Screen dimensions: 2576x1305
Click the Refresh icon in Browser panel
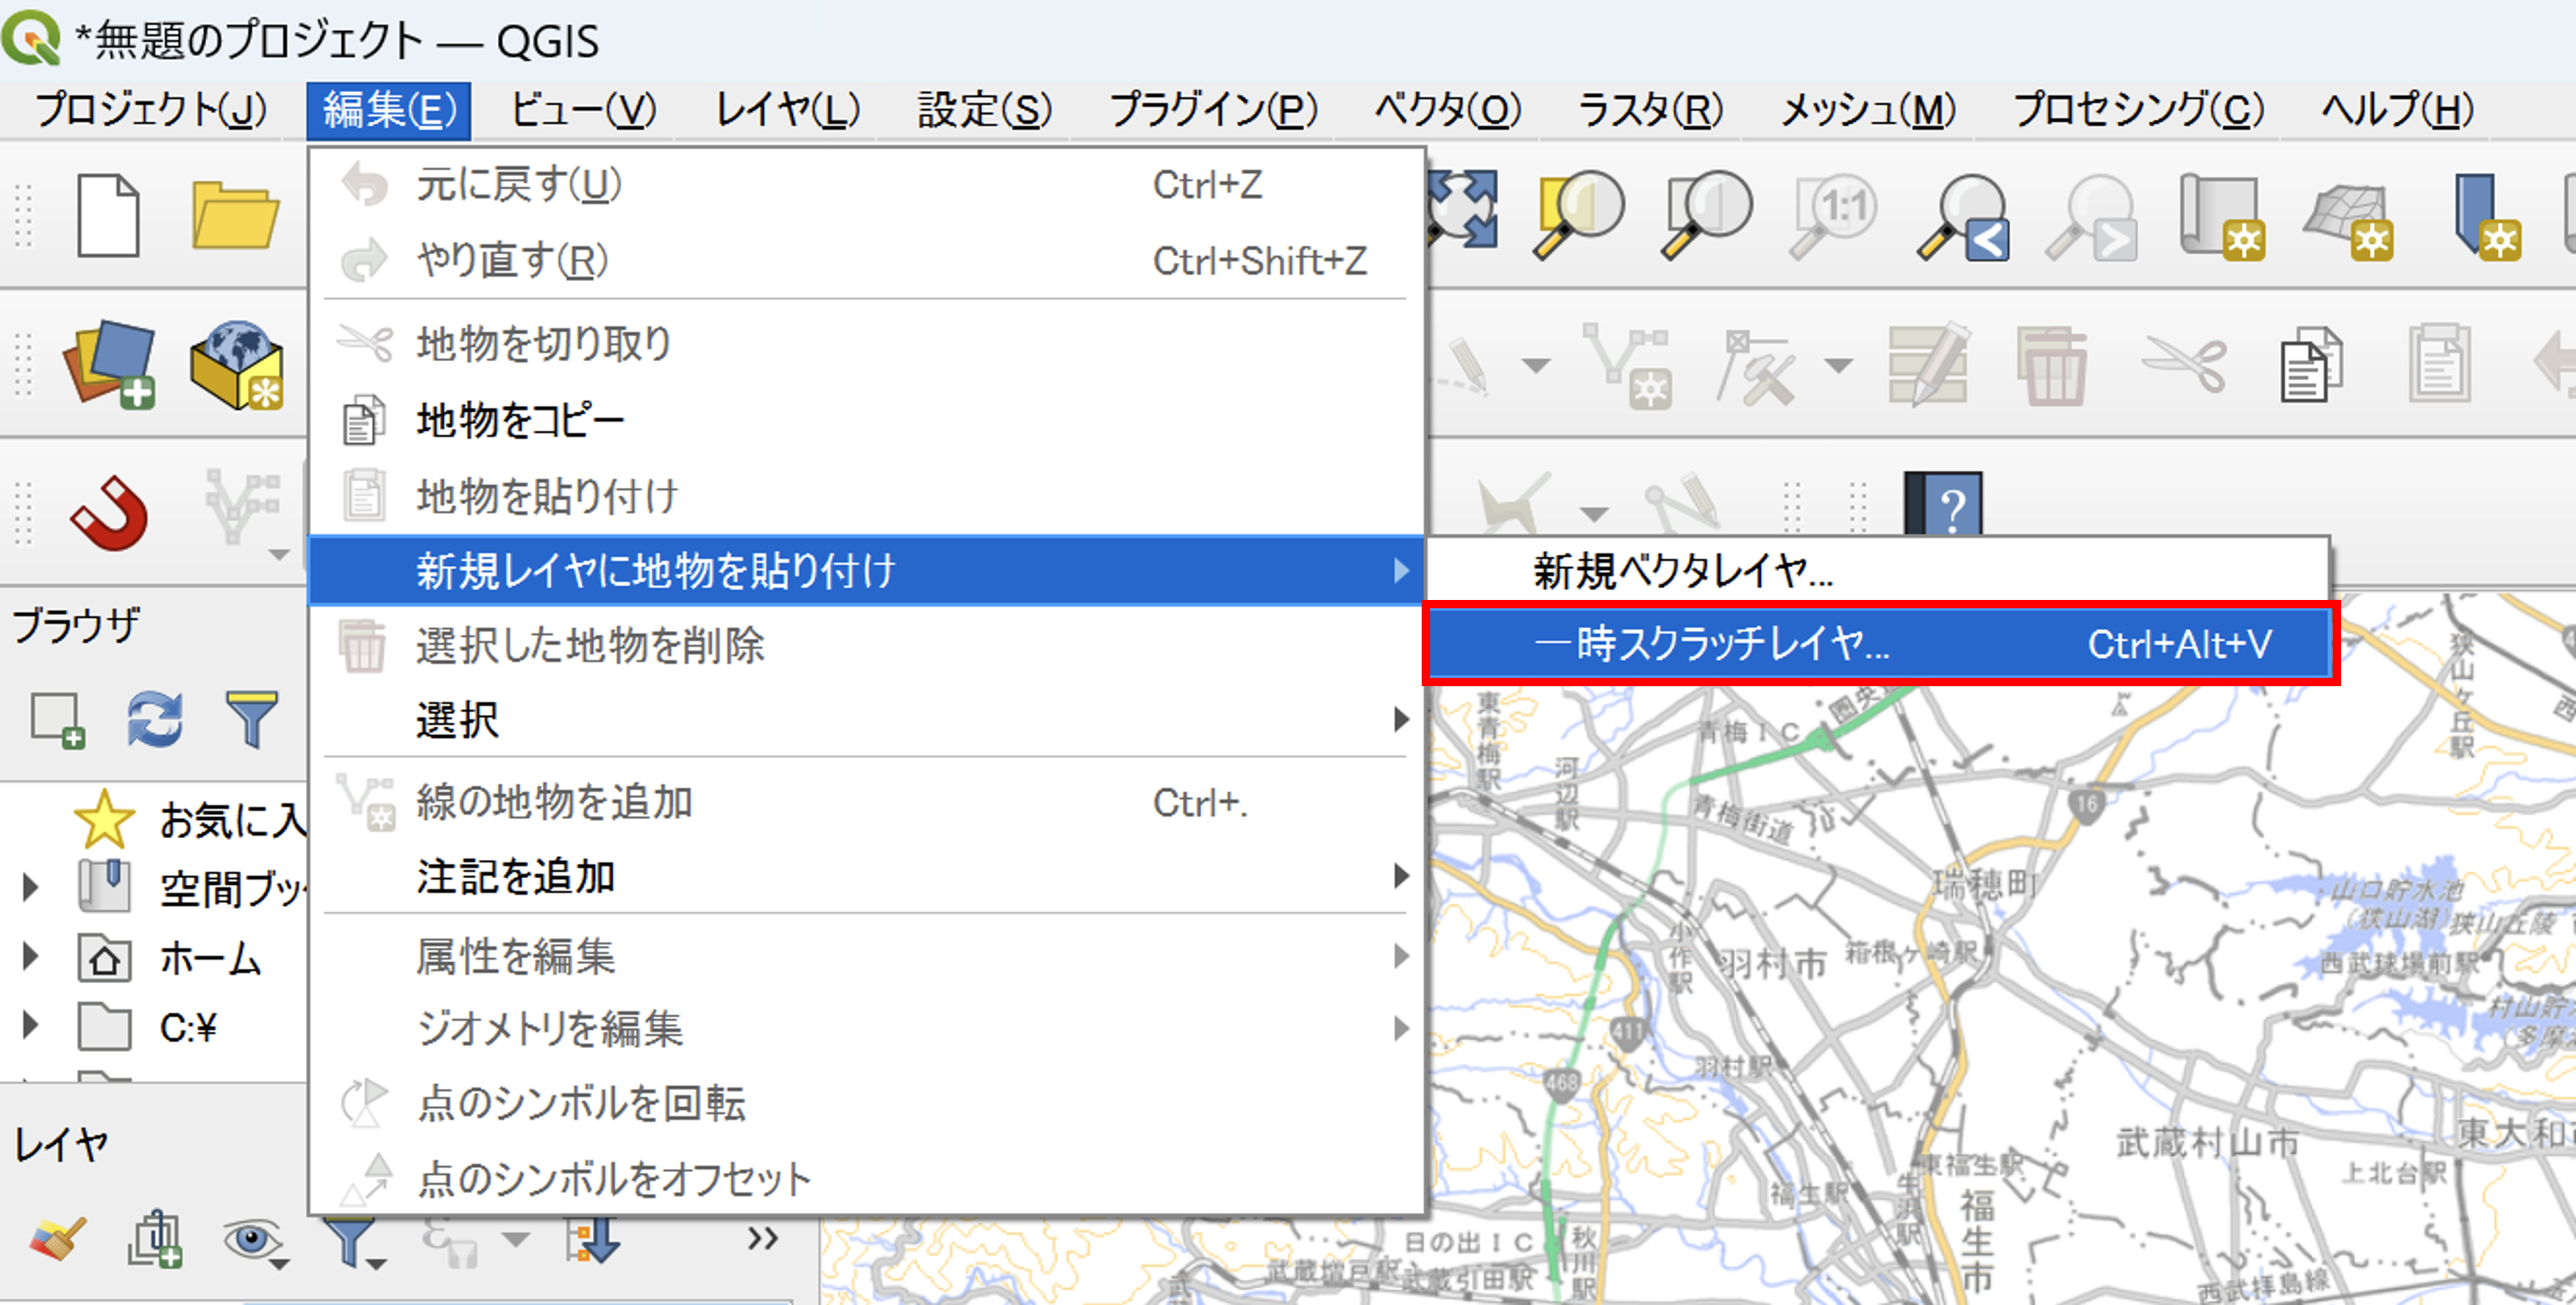point(154,720)
